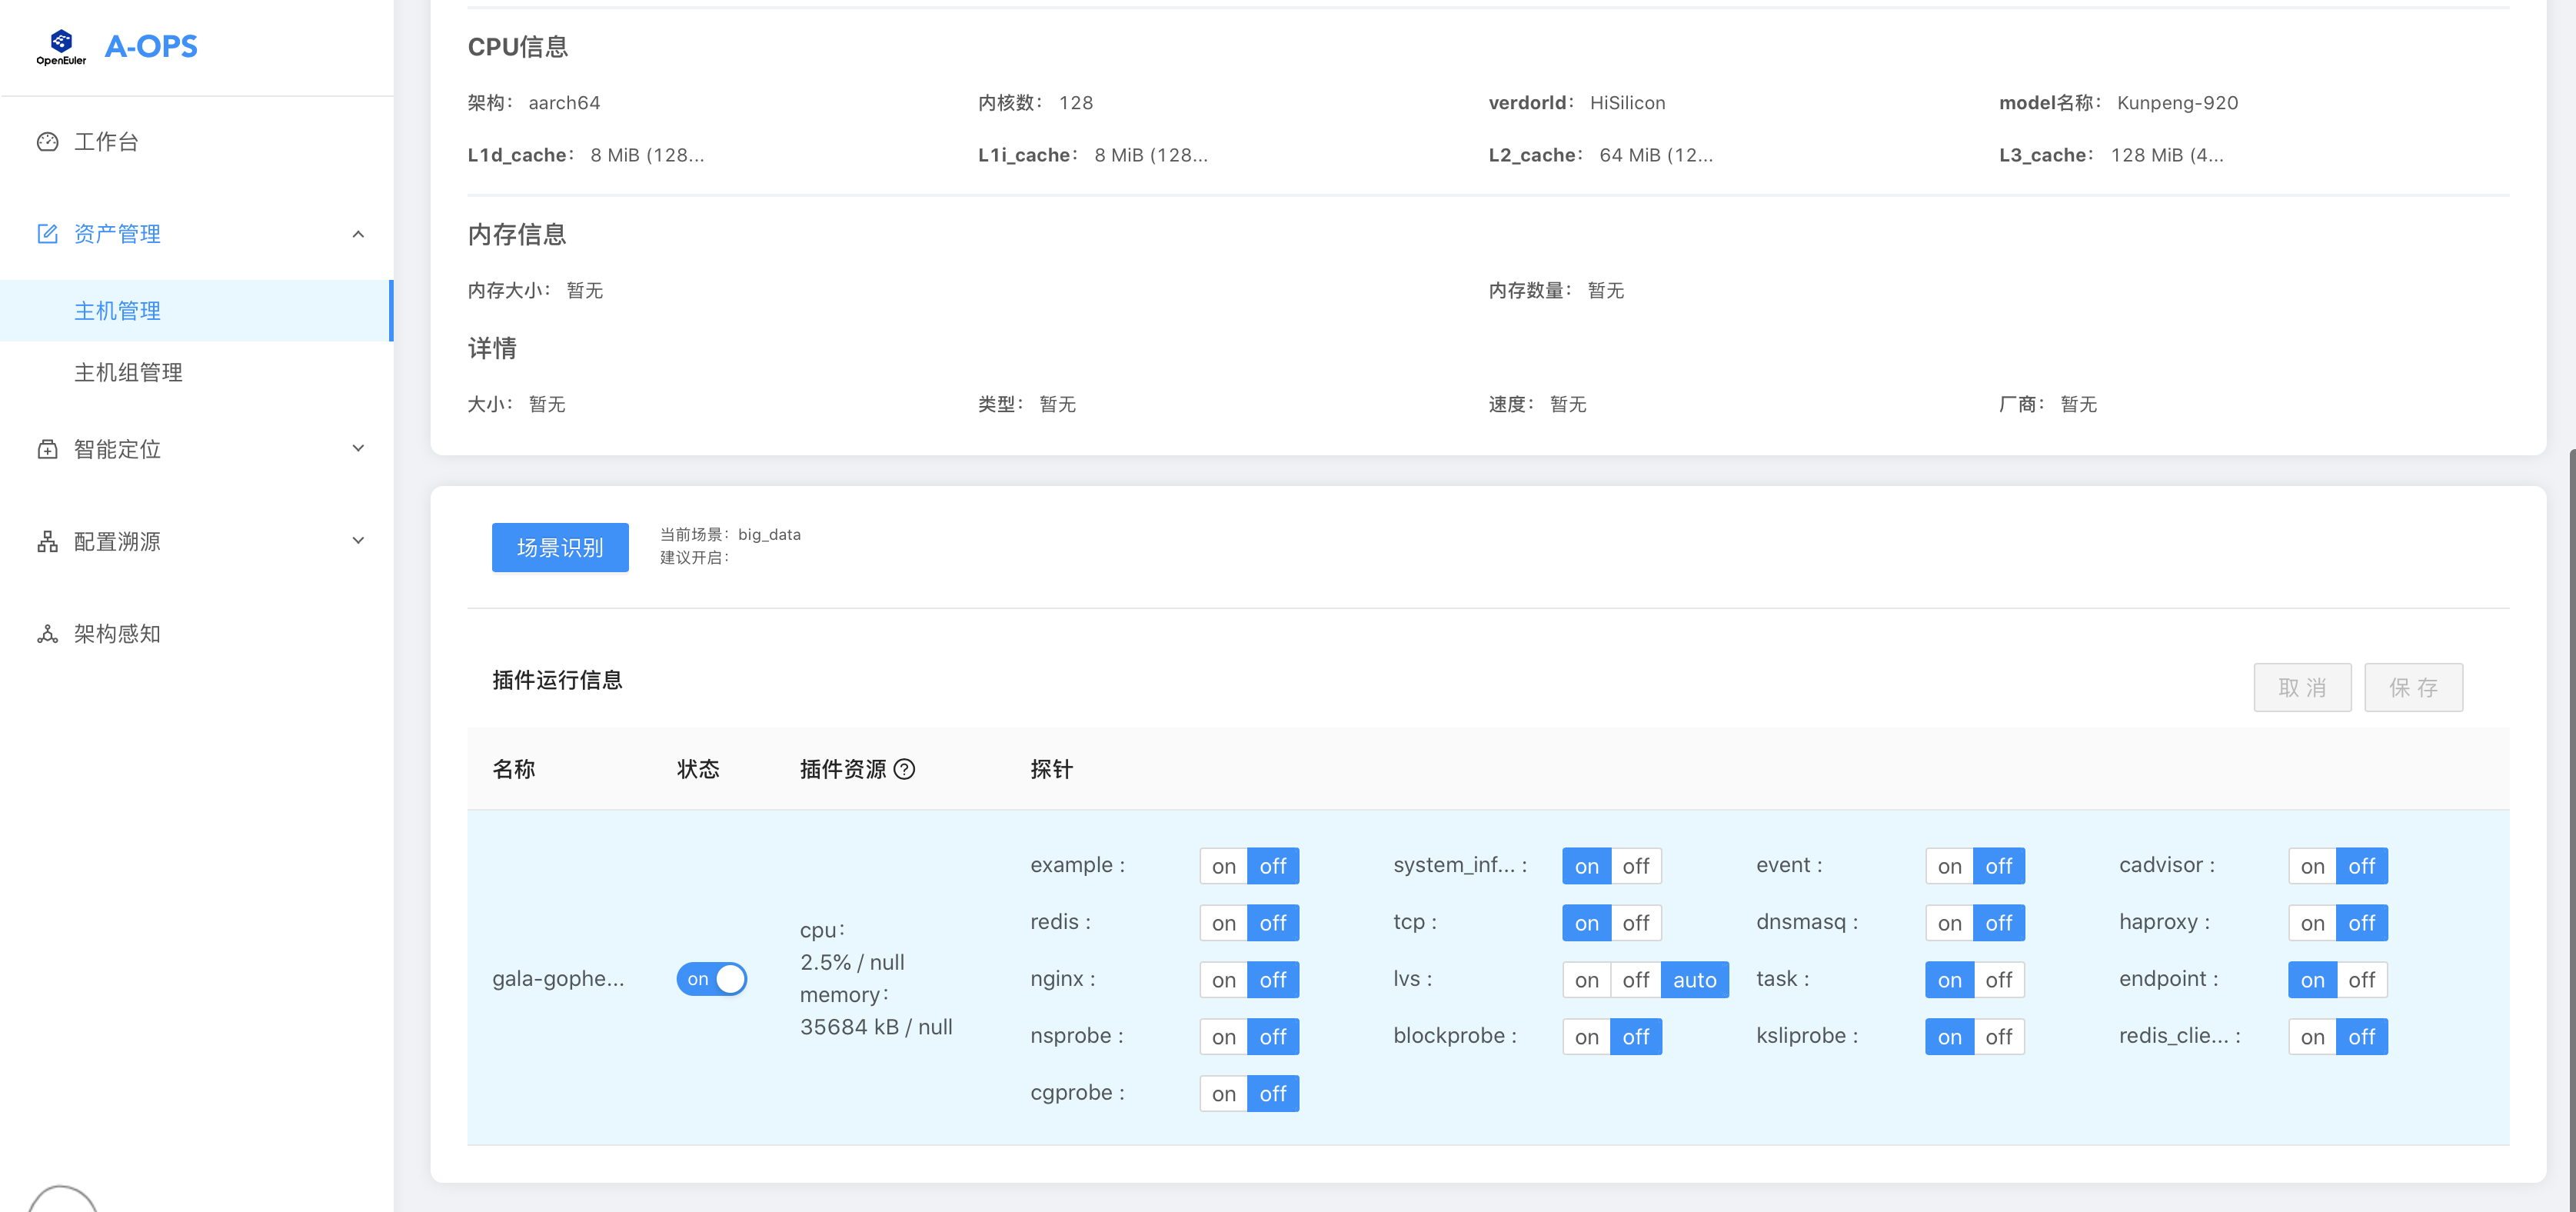
Task: Select the 主机管理 menu item
Action: (x=117, y=311)
